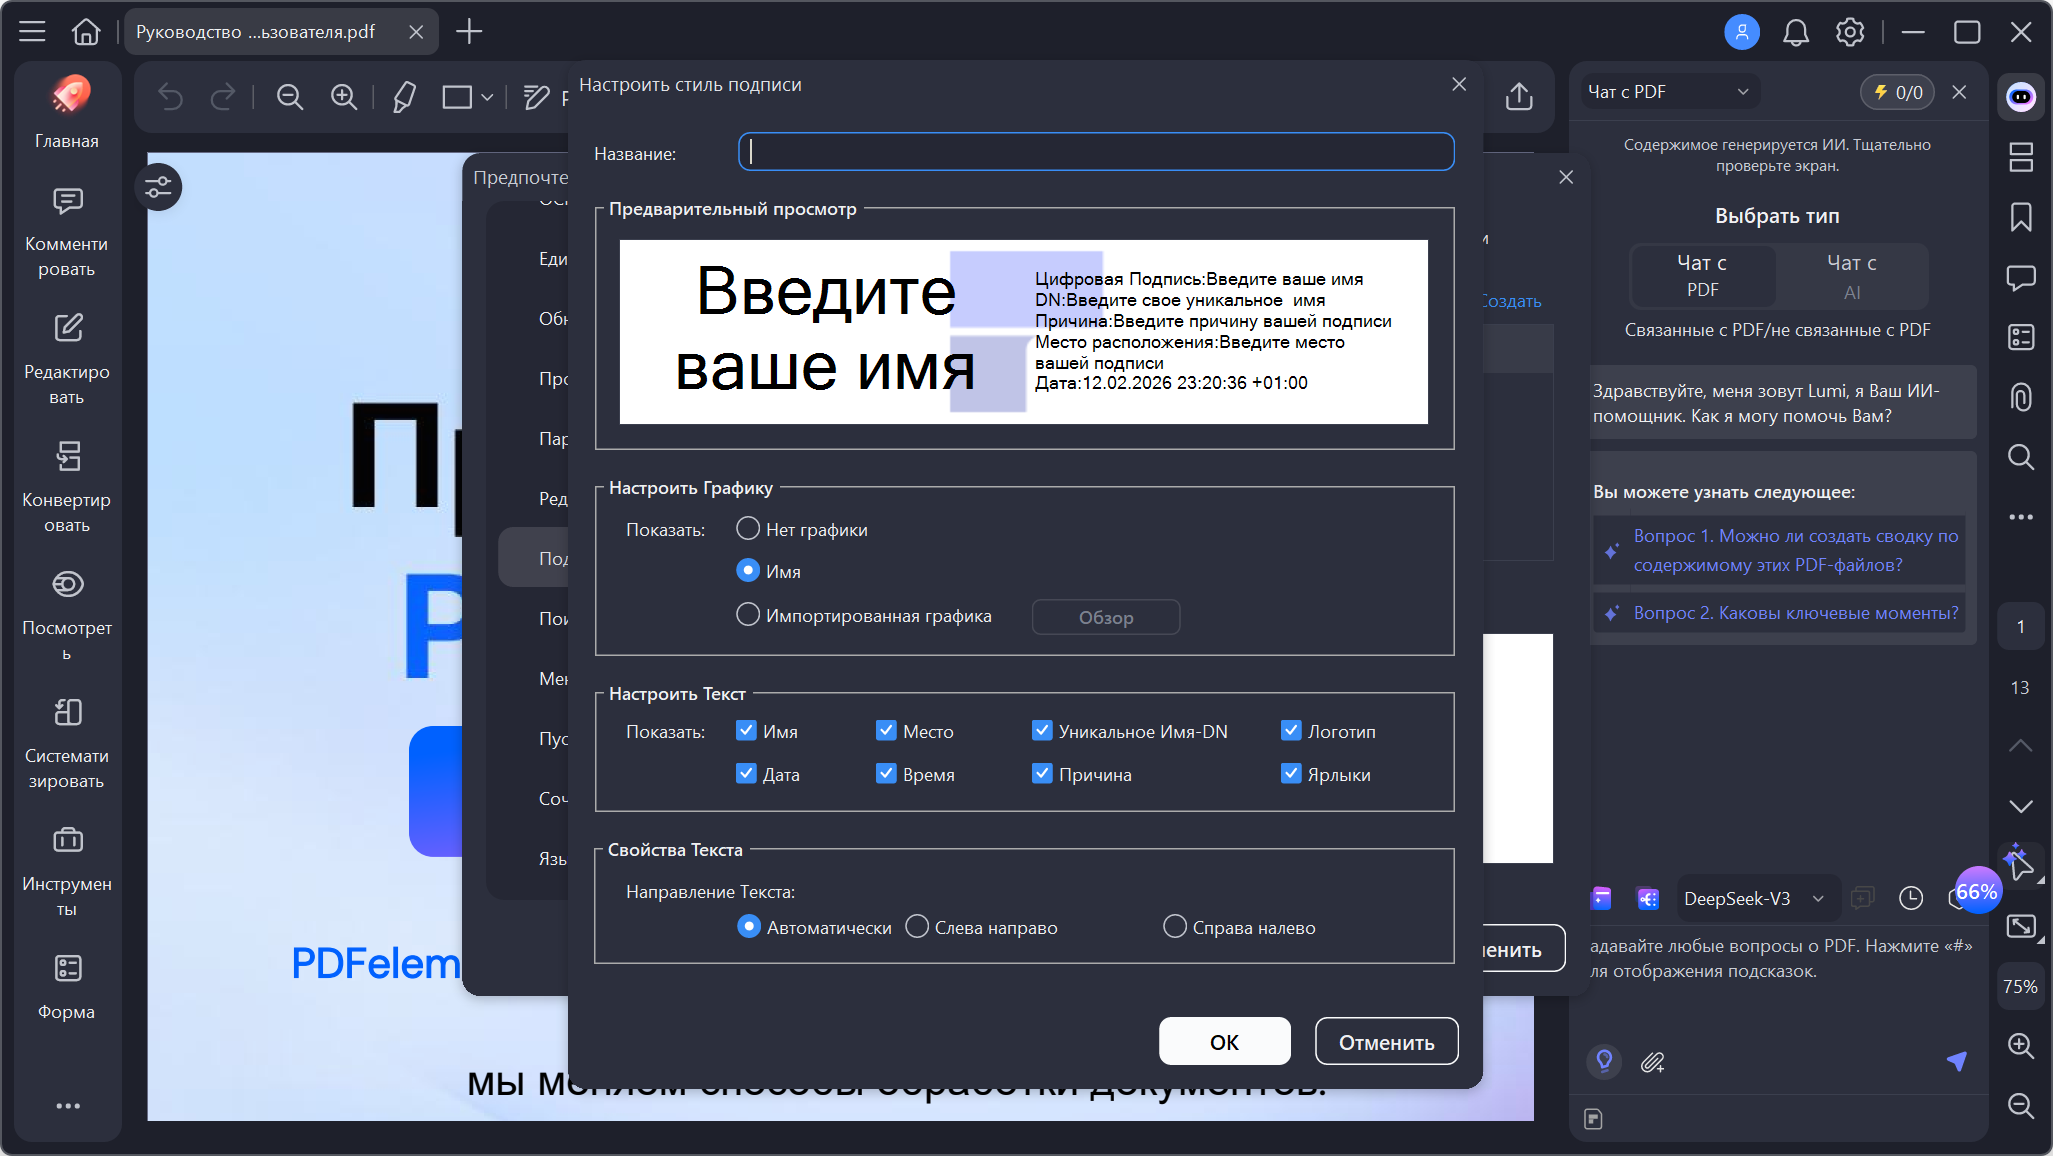Select the 'Нет графики' radio option

[748, 528]
